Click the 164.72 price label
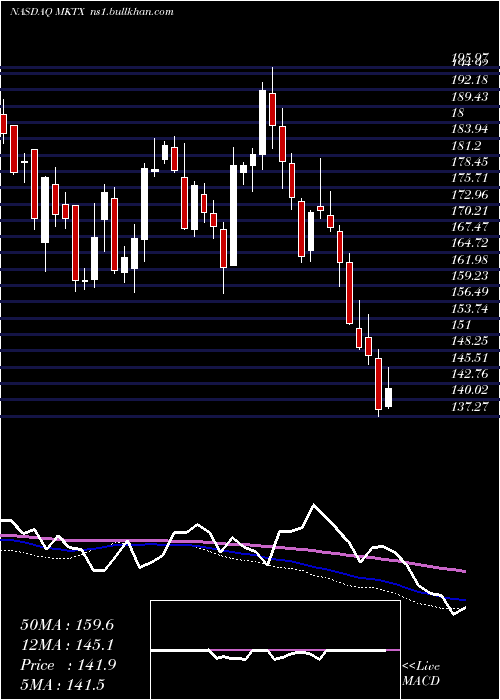Screen dimensions: 500x700 470,243
